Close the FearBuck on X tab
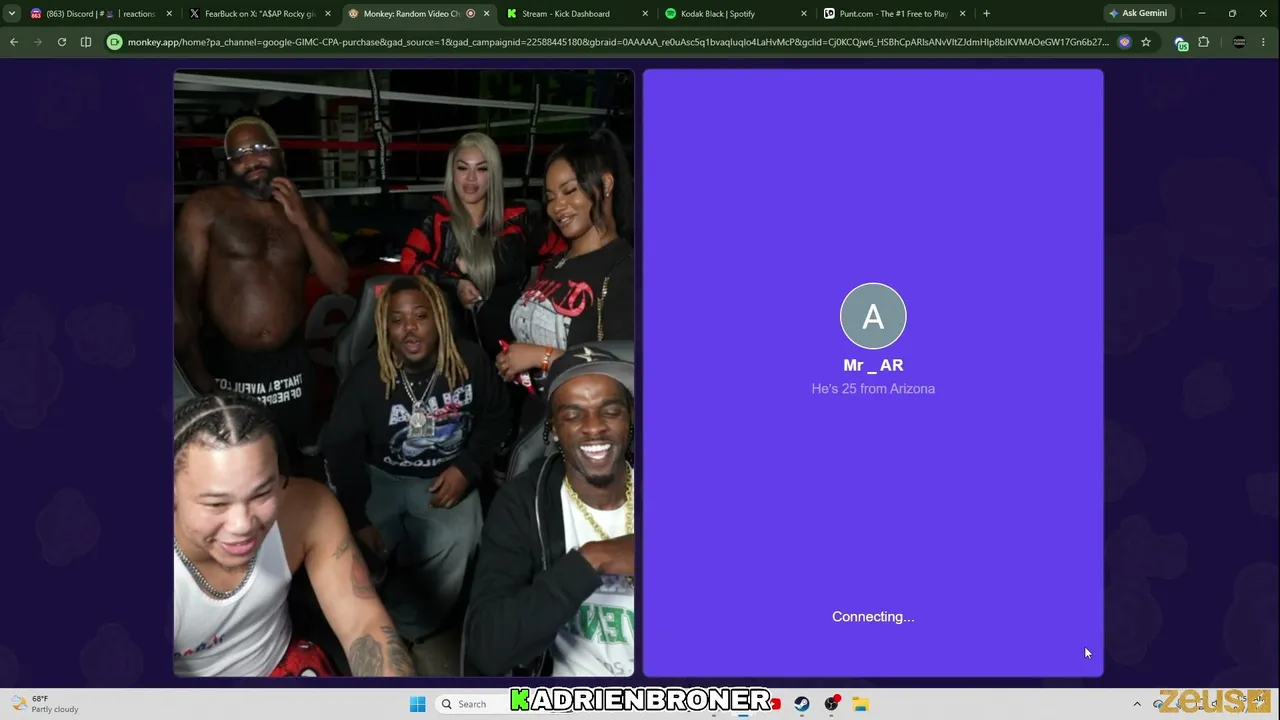This screenshot has width=1280, height=720. pos(327,14)
